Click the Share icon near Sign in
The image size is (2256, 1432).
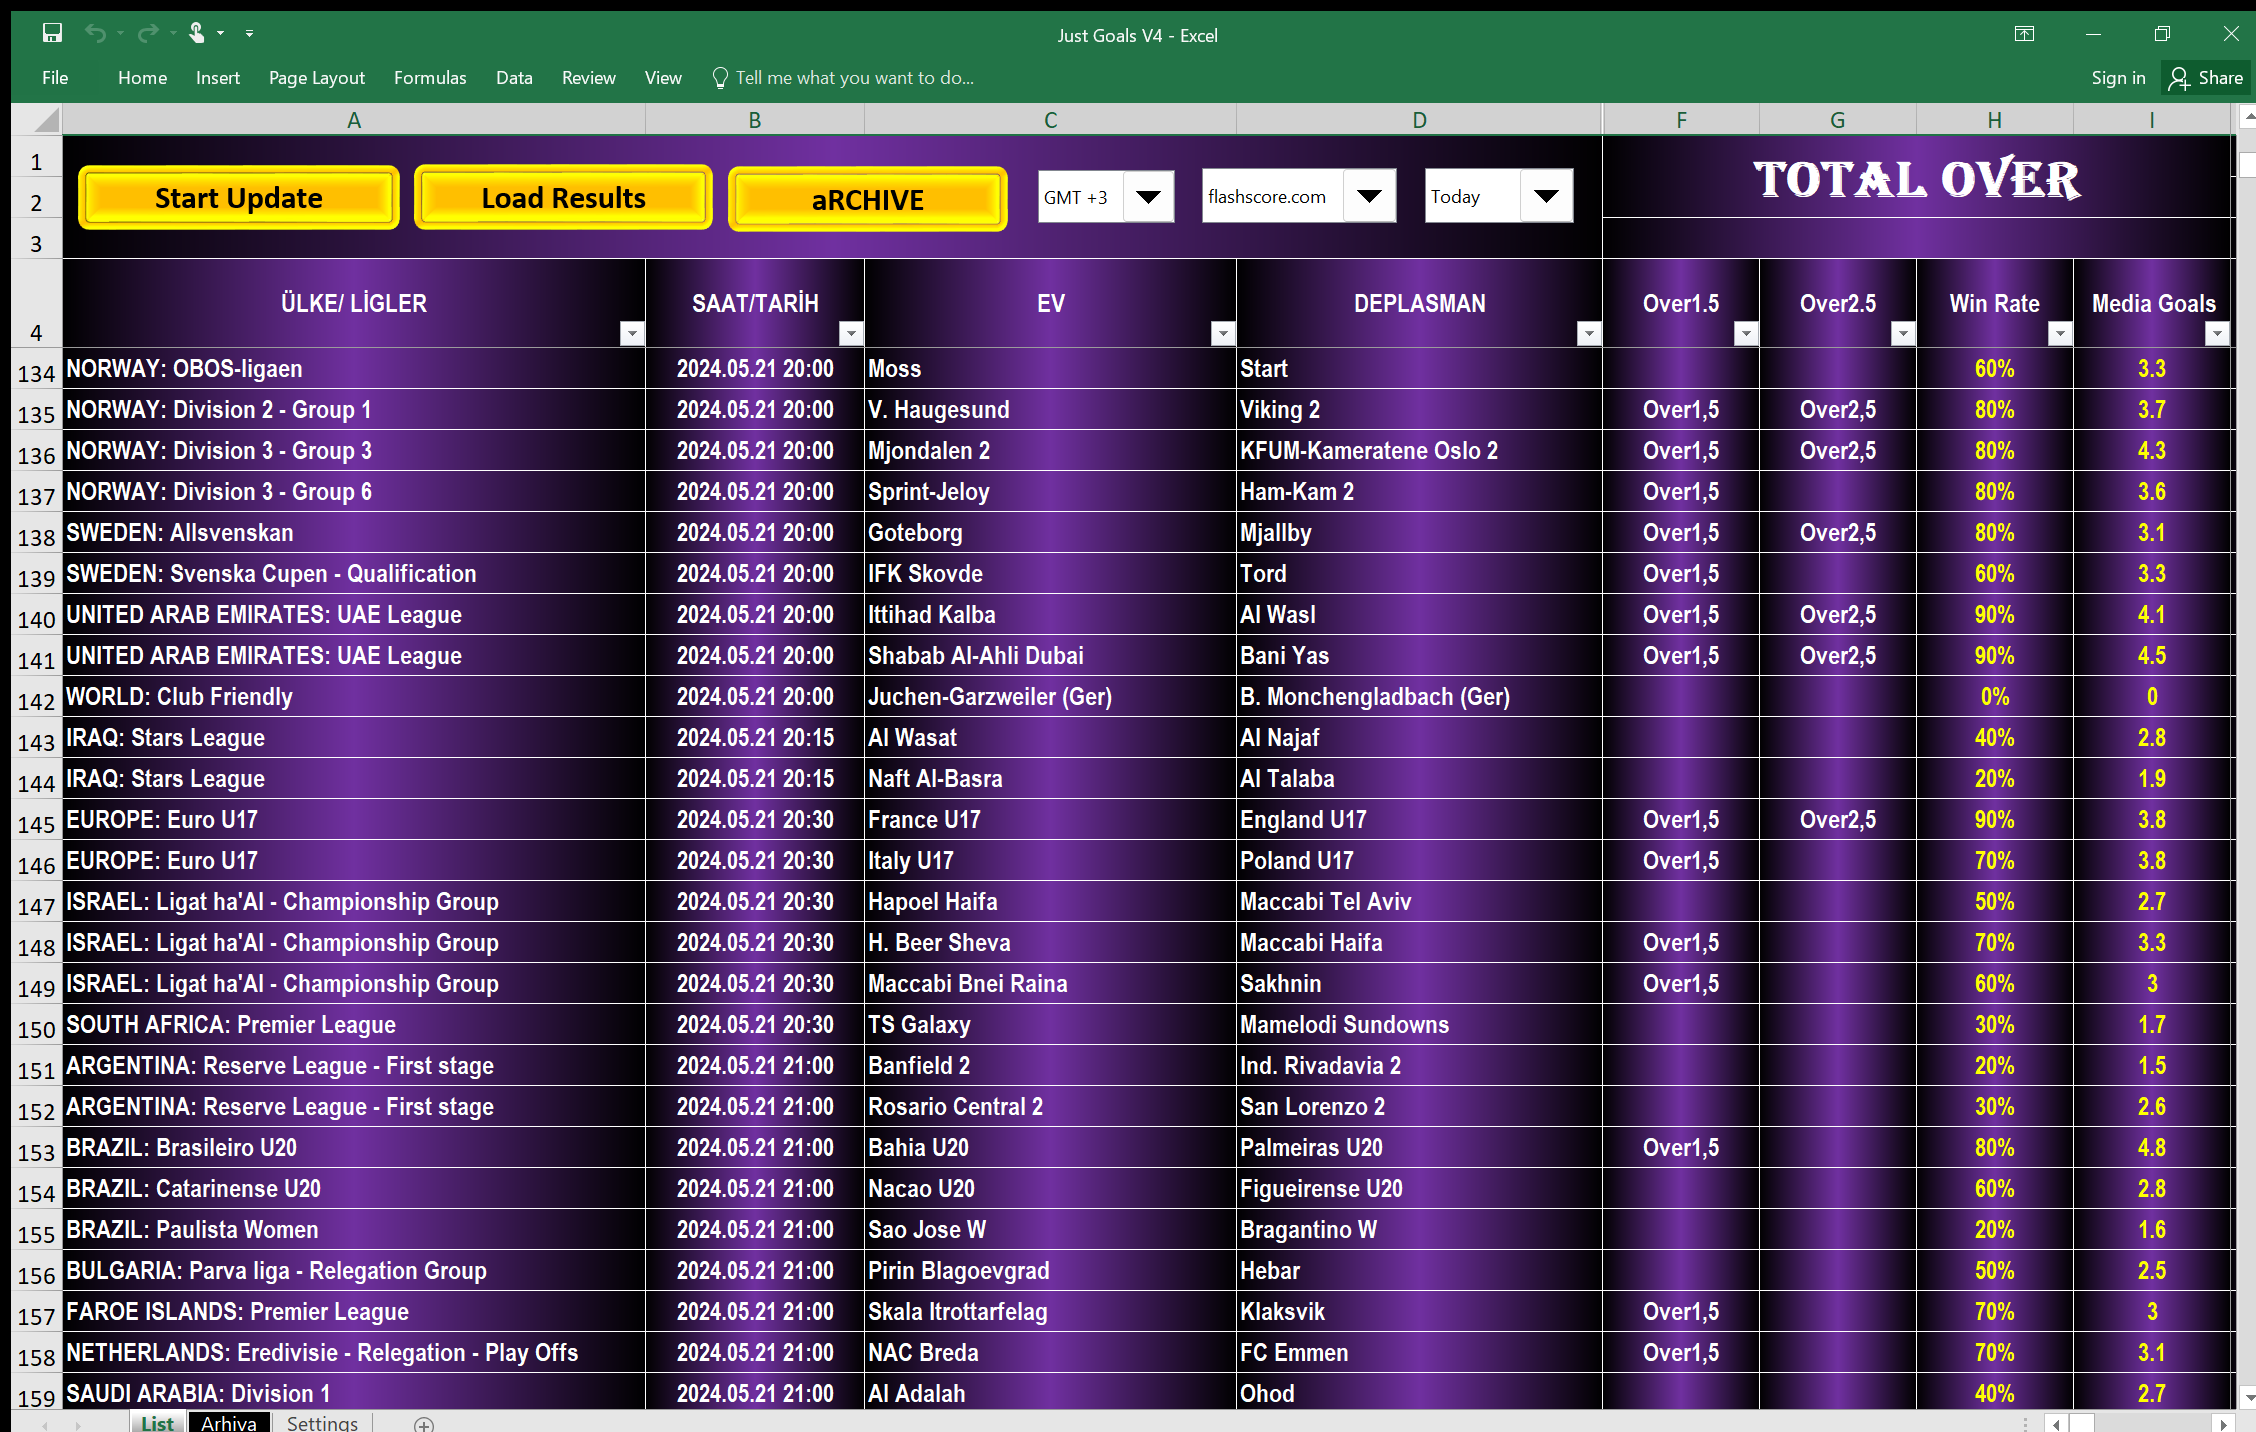[x=2180, y=77]
